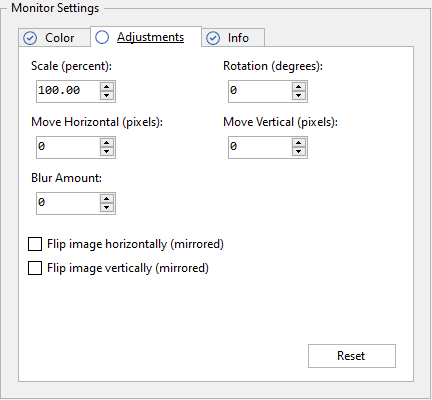Enable Flip image horizontally checkbox

tap(35, 244)
